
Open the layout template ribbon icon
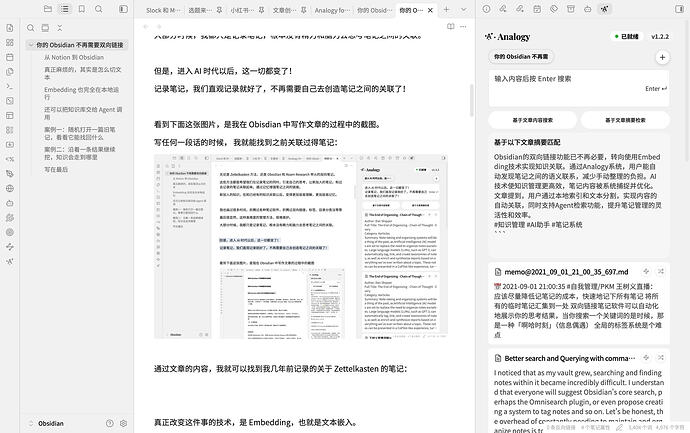tap(10, 115)
